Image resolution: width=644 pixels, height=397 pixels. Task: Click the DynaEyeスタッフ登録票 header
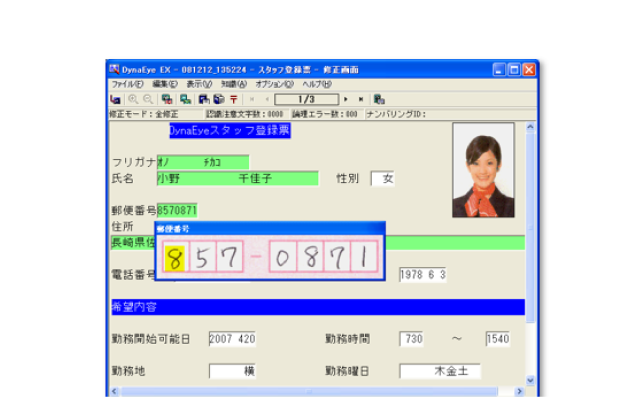tap(230, 131)
